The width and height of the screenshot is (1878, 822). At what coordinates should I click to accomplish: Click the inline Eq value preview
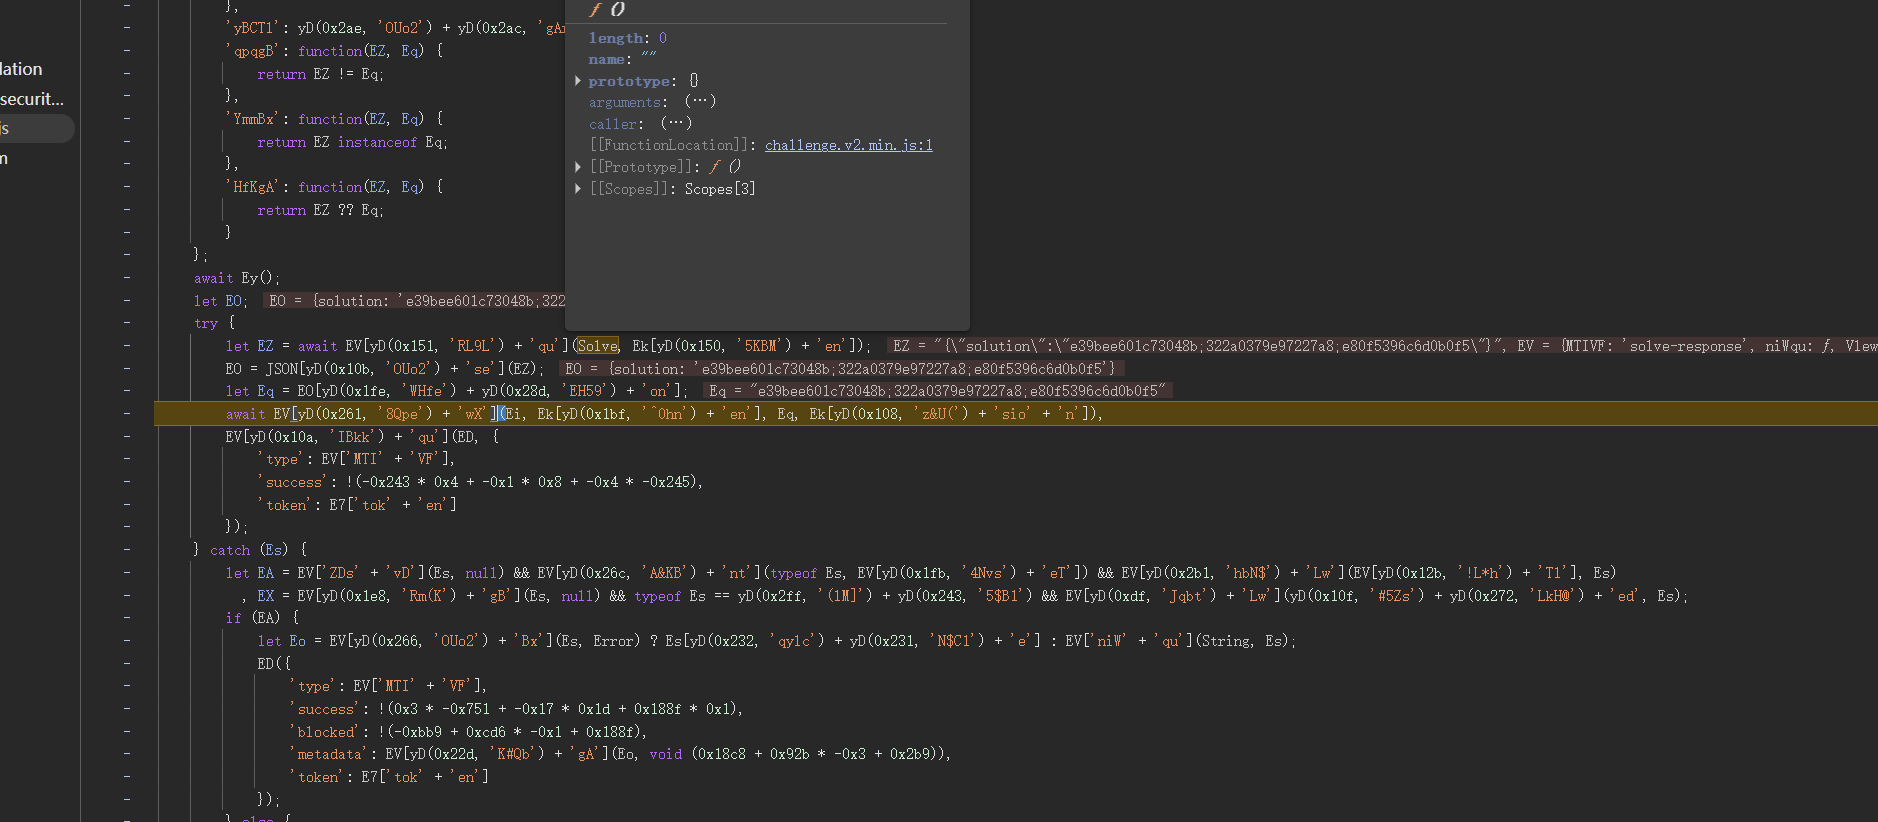[937, 391]
